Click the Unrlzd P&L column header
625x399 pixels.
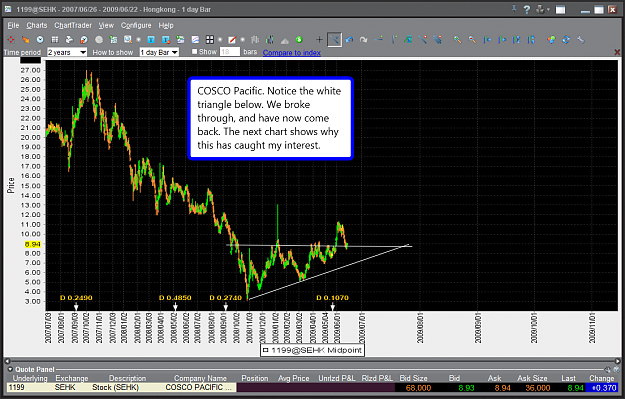pos(337,378)
